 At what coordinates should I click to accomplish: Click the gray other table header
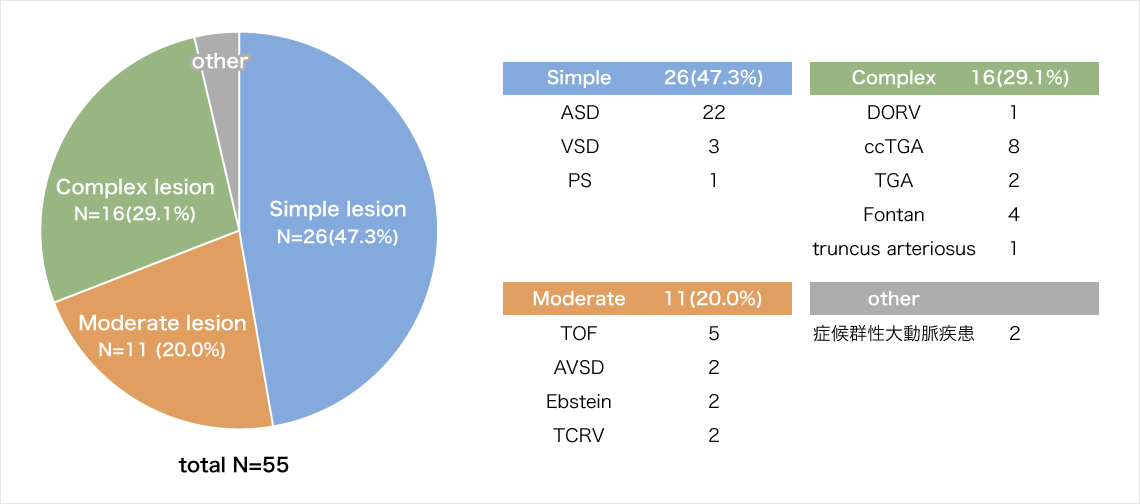click(x=953, y=298)
